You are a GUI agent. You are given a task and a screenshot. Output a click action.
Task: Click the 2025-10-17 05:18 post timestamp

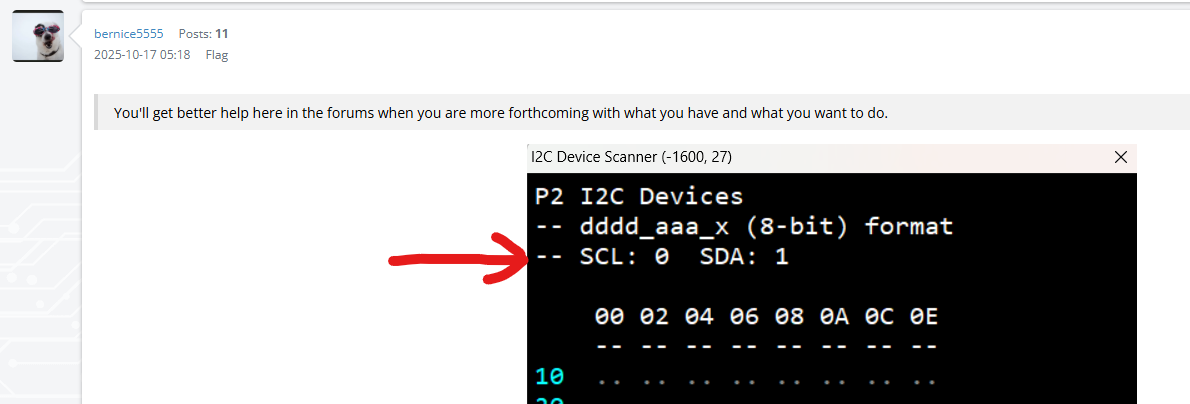(142, 55)
